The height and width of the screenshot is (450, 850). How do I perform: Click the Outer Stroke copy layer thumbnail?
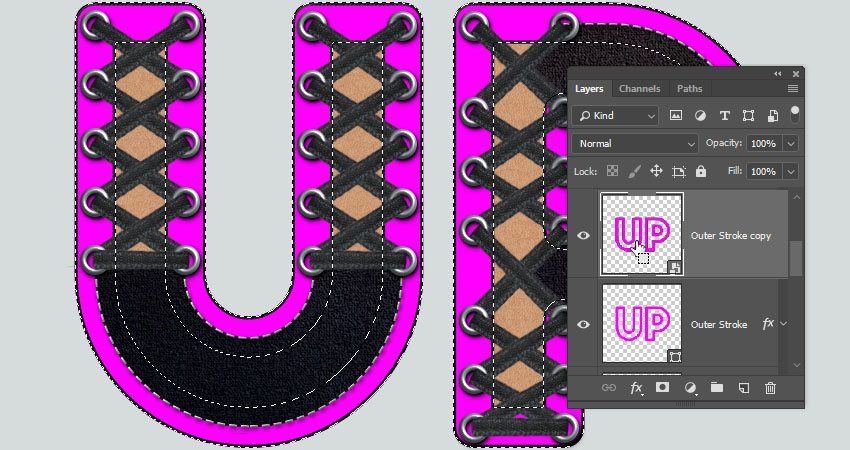pos(642,234)
